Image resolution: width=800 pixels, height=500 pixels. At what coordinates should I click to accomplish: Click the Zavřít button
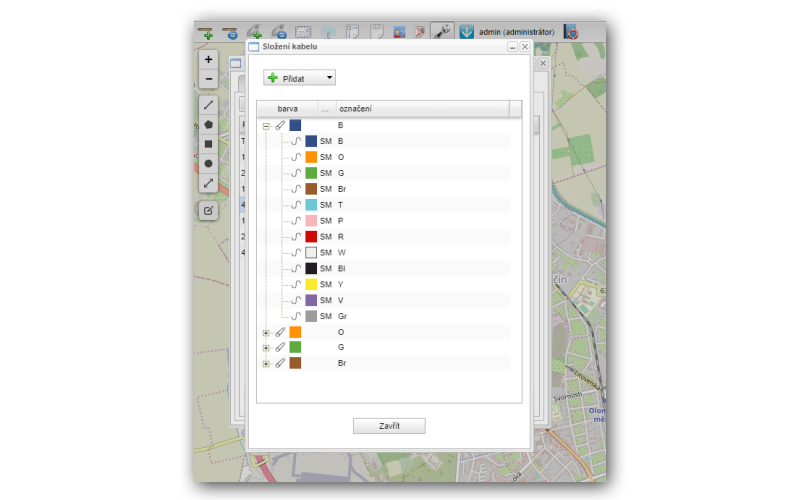click(389, 426)
